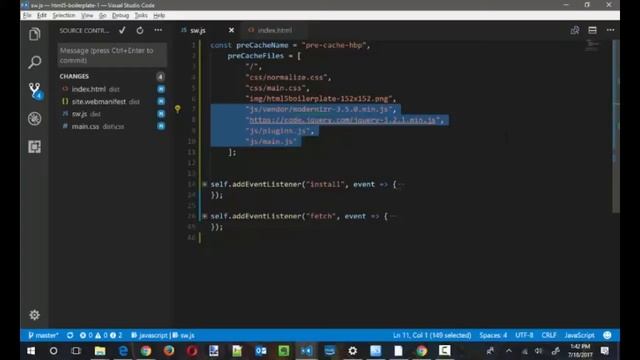Screen dimensions: 640x360
Task: Launch Firefox from the taskbar
Action: (169, 351)
